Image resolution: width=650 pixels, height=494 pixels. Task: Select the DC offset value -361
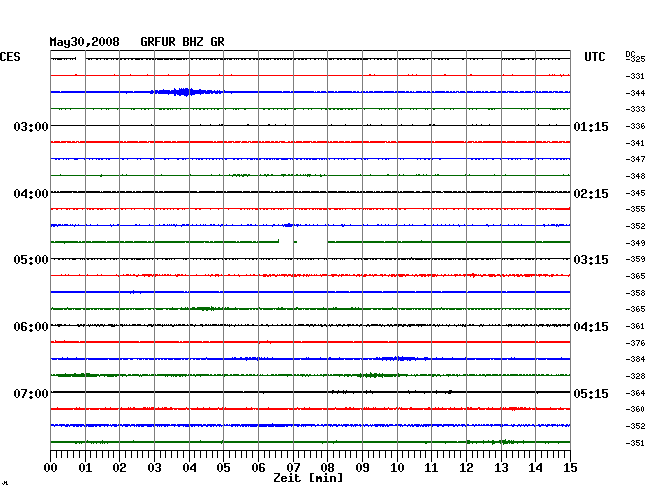pos(635,326)
